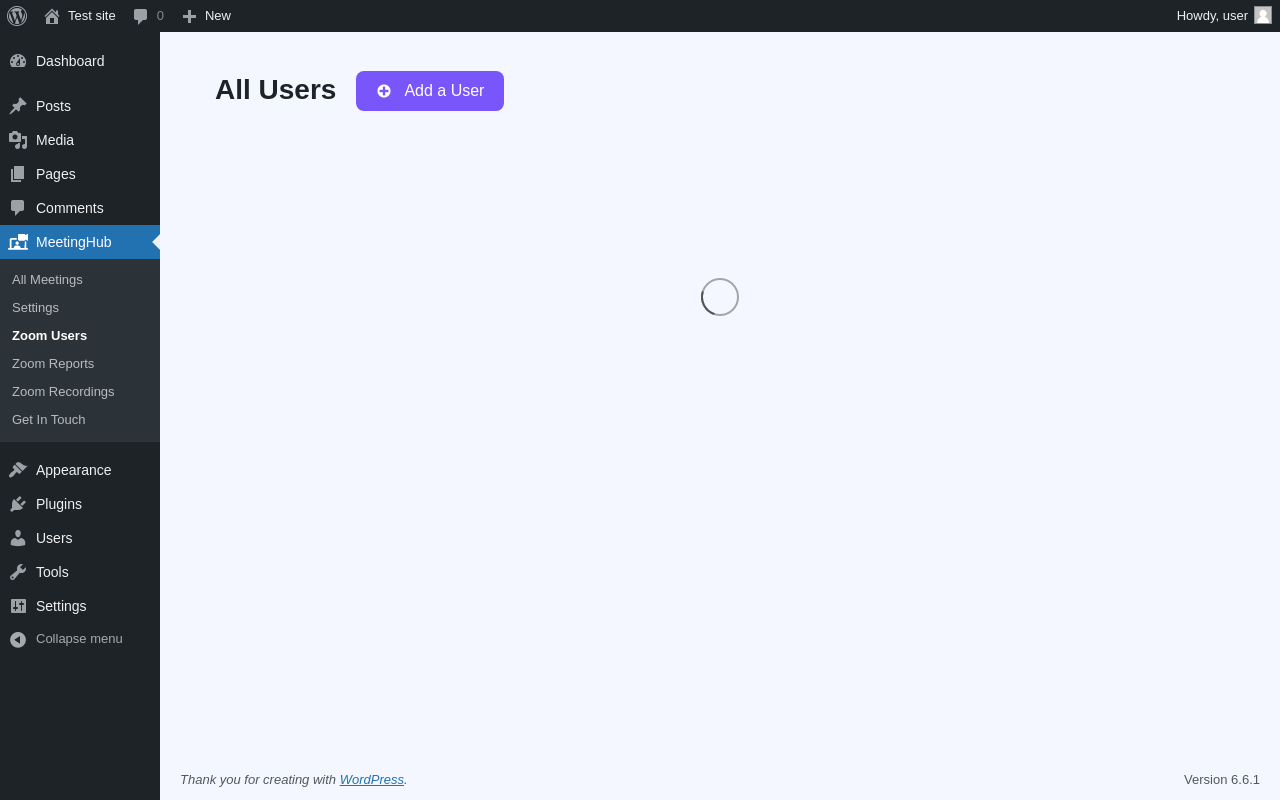
Task: Click the Comments speech bubble sidebar icon
Action: pyautogui.click(x=18, y=208)
